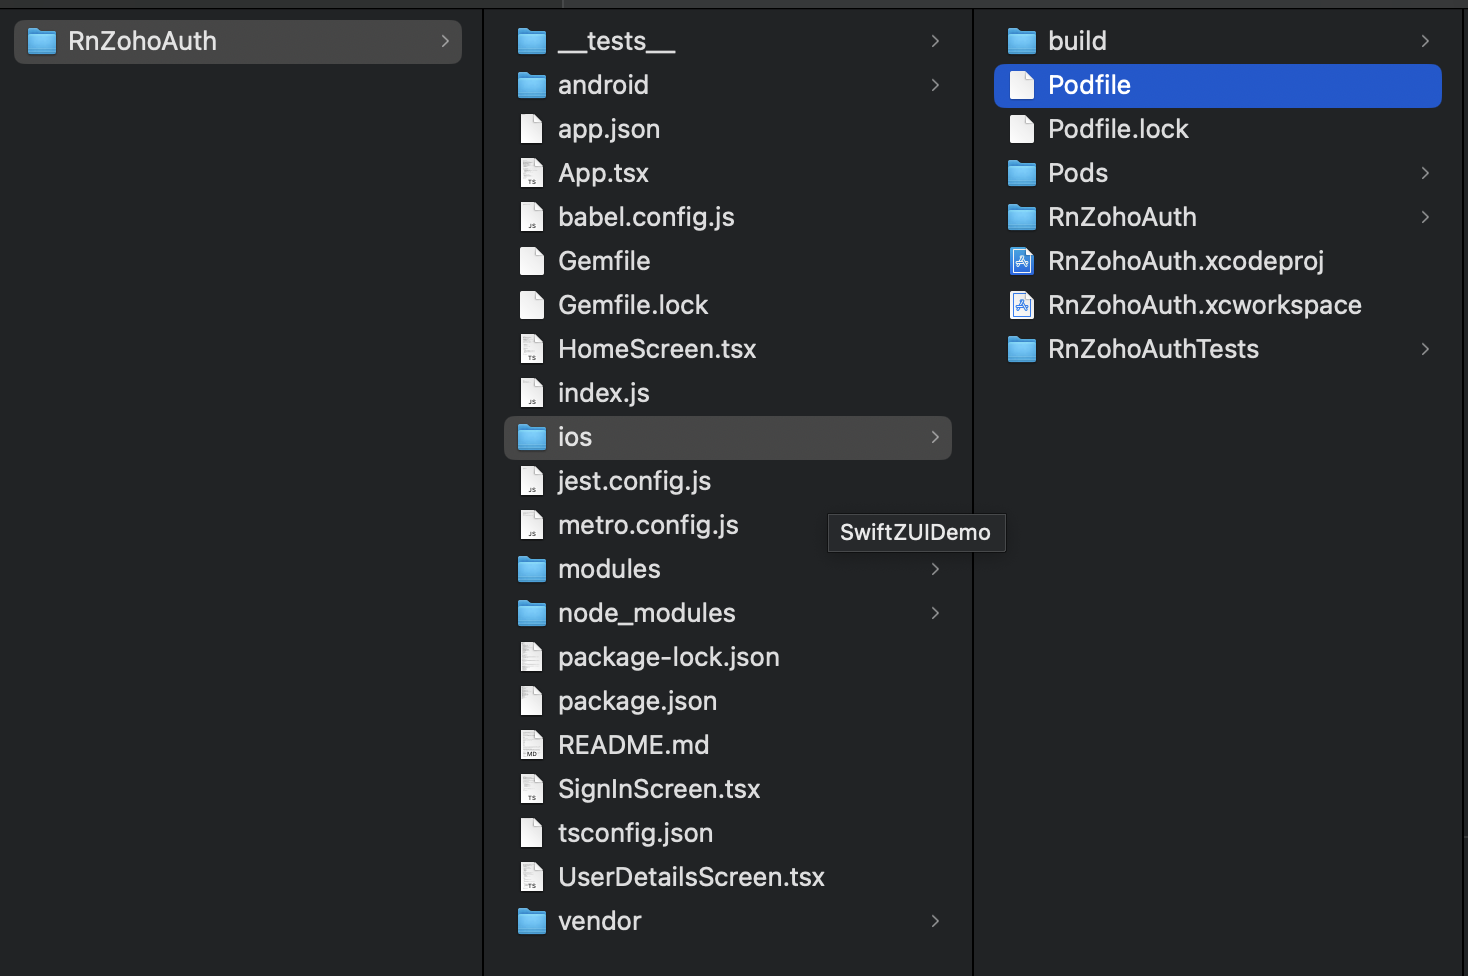Expand the build folder chevron
This screenshot has height=976, width=1468.
1425,41
